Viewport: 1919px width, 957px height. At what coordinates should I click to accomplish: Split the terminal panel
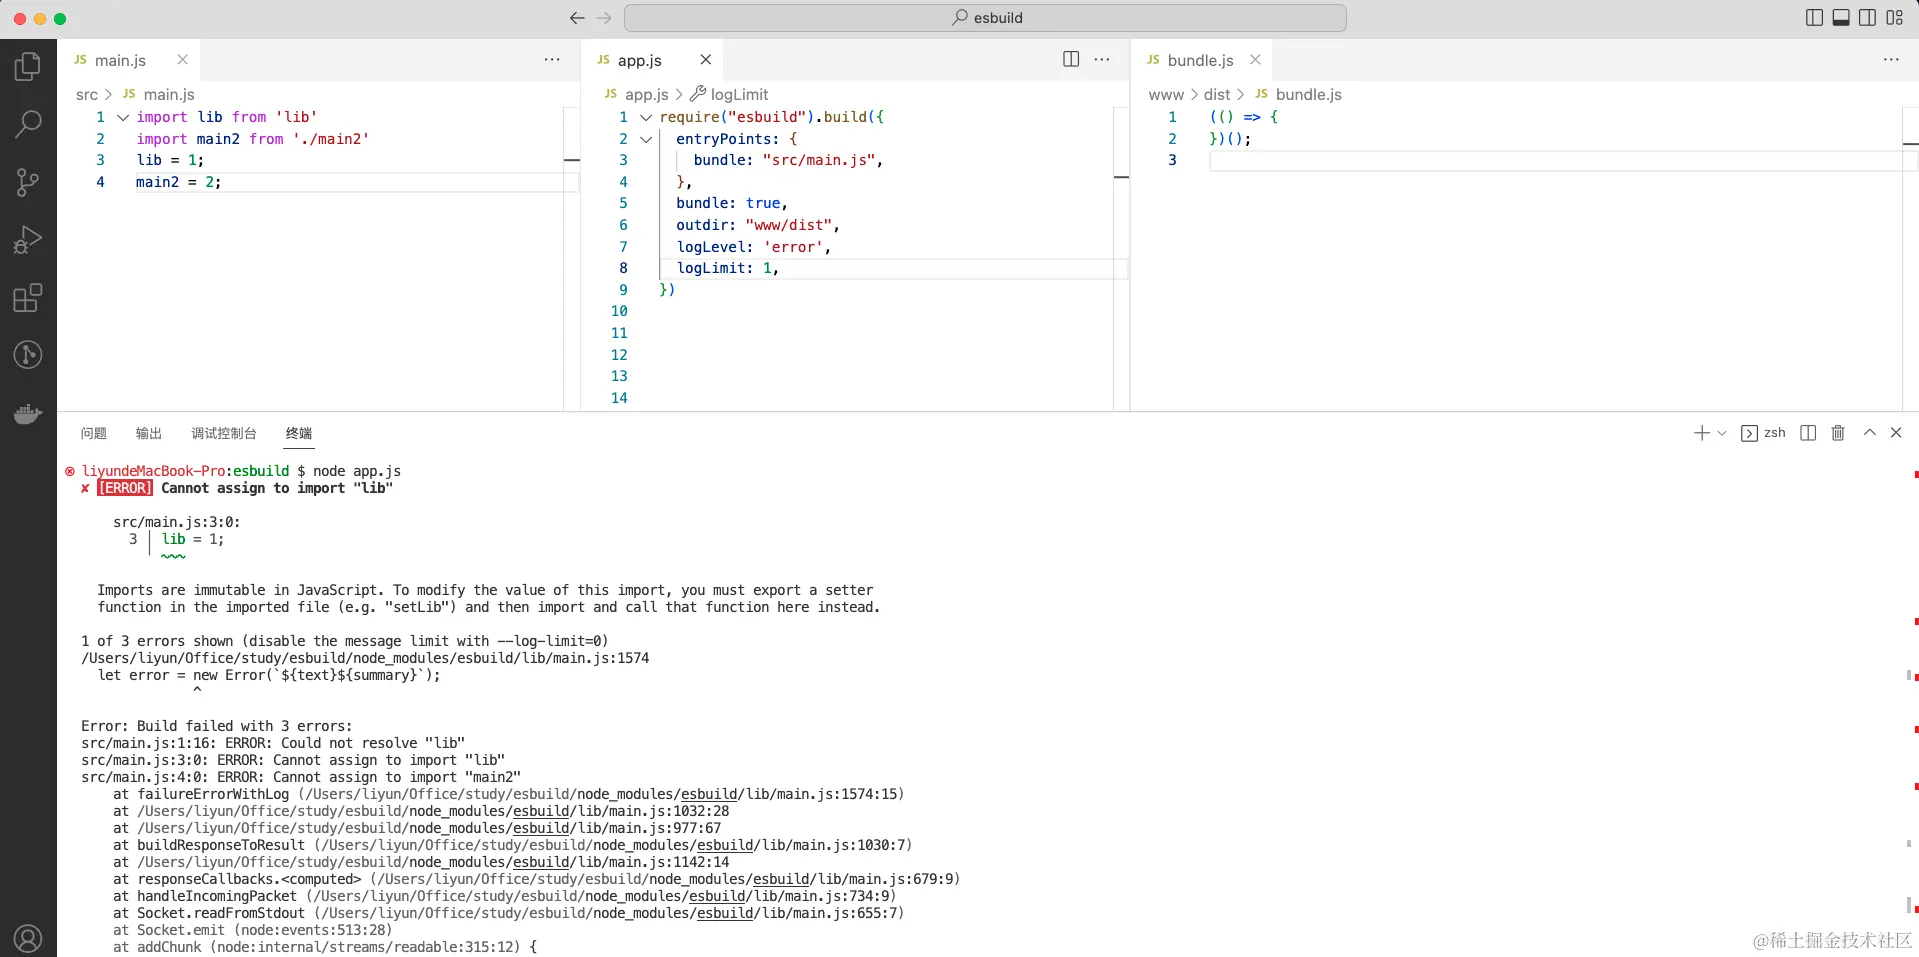(x=1808, y=433)
